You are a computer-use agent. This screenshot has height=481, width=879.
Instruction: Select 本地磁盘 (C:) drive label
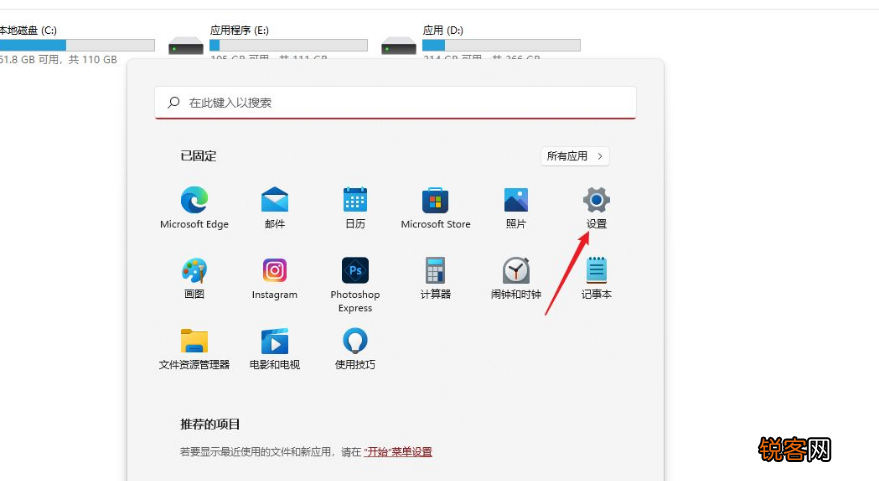click(x=28, y=30)
